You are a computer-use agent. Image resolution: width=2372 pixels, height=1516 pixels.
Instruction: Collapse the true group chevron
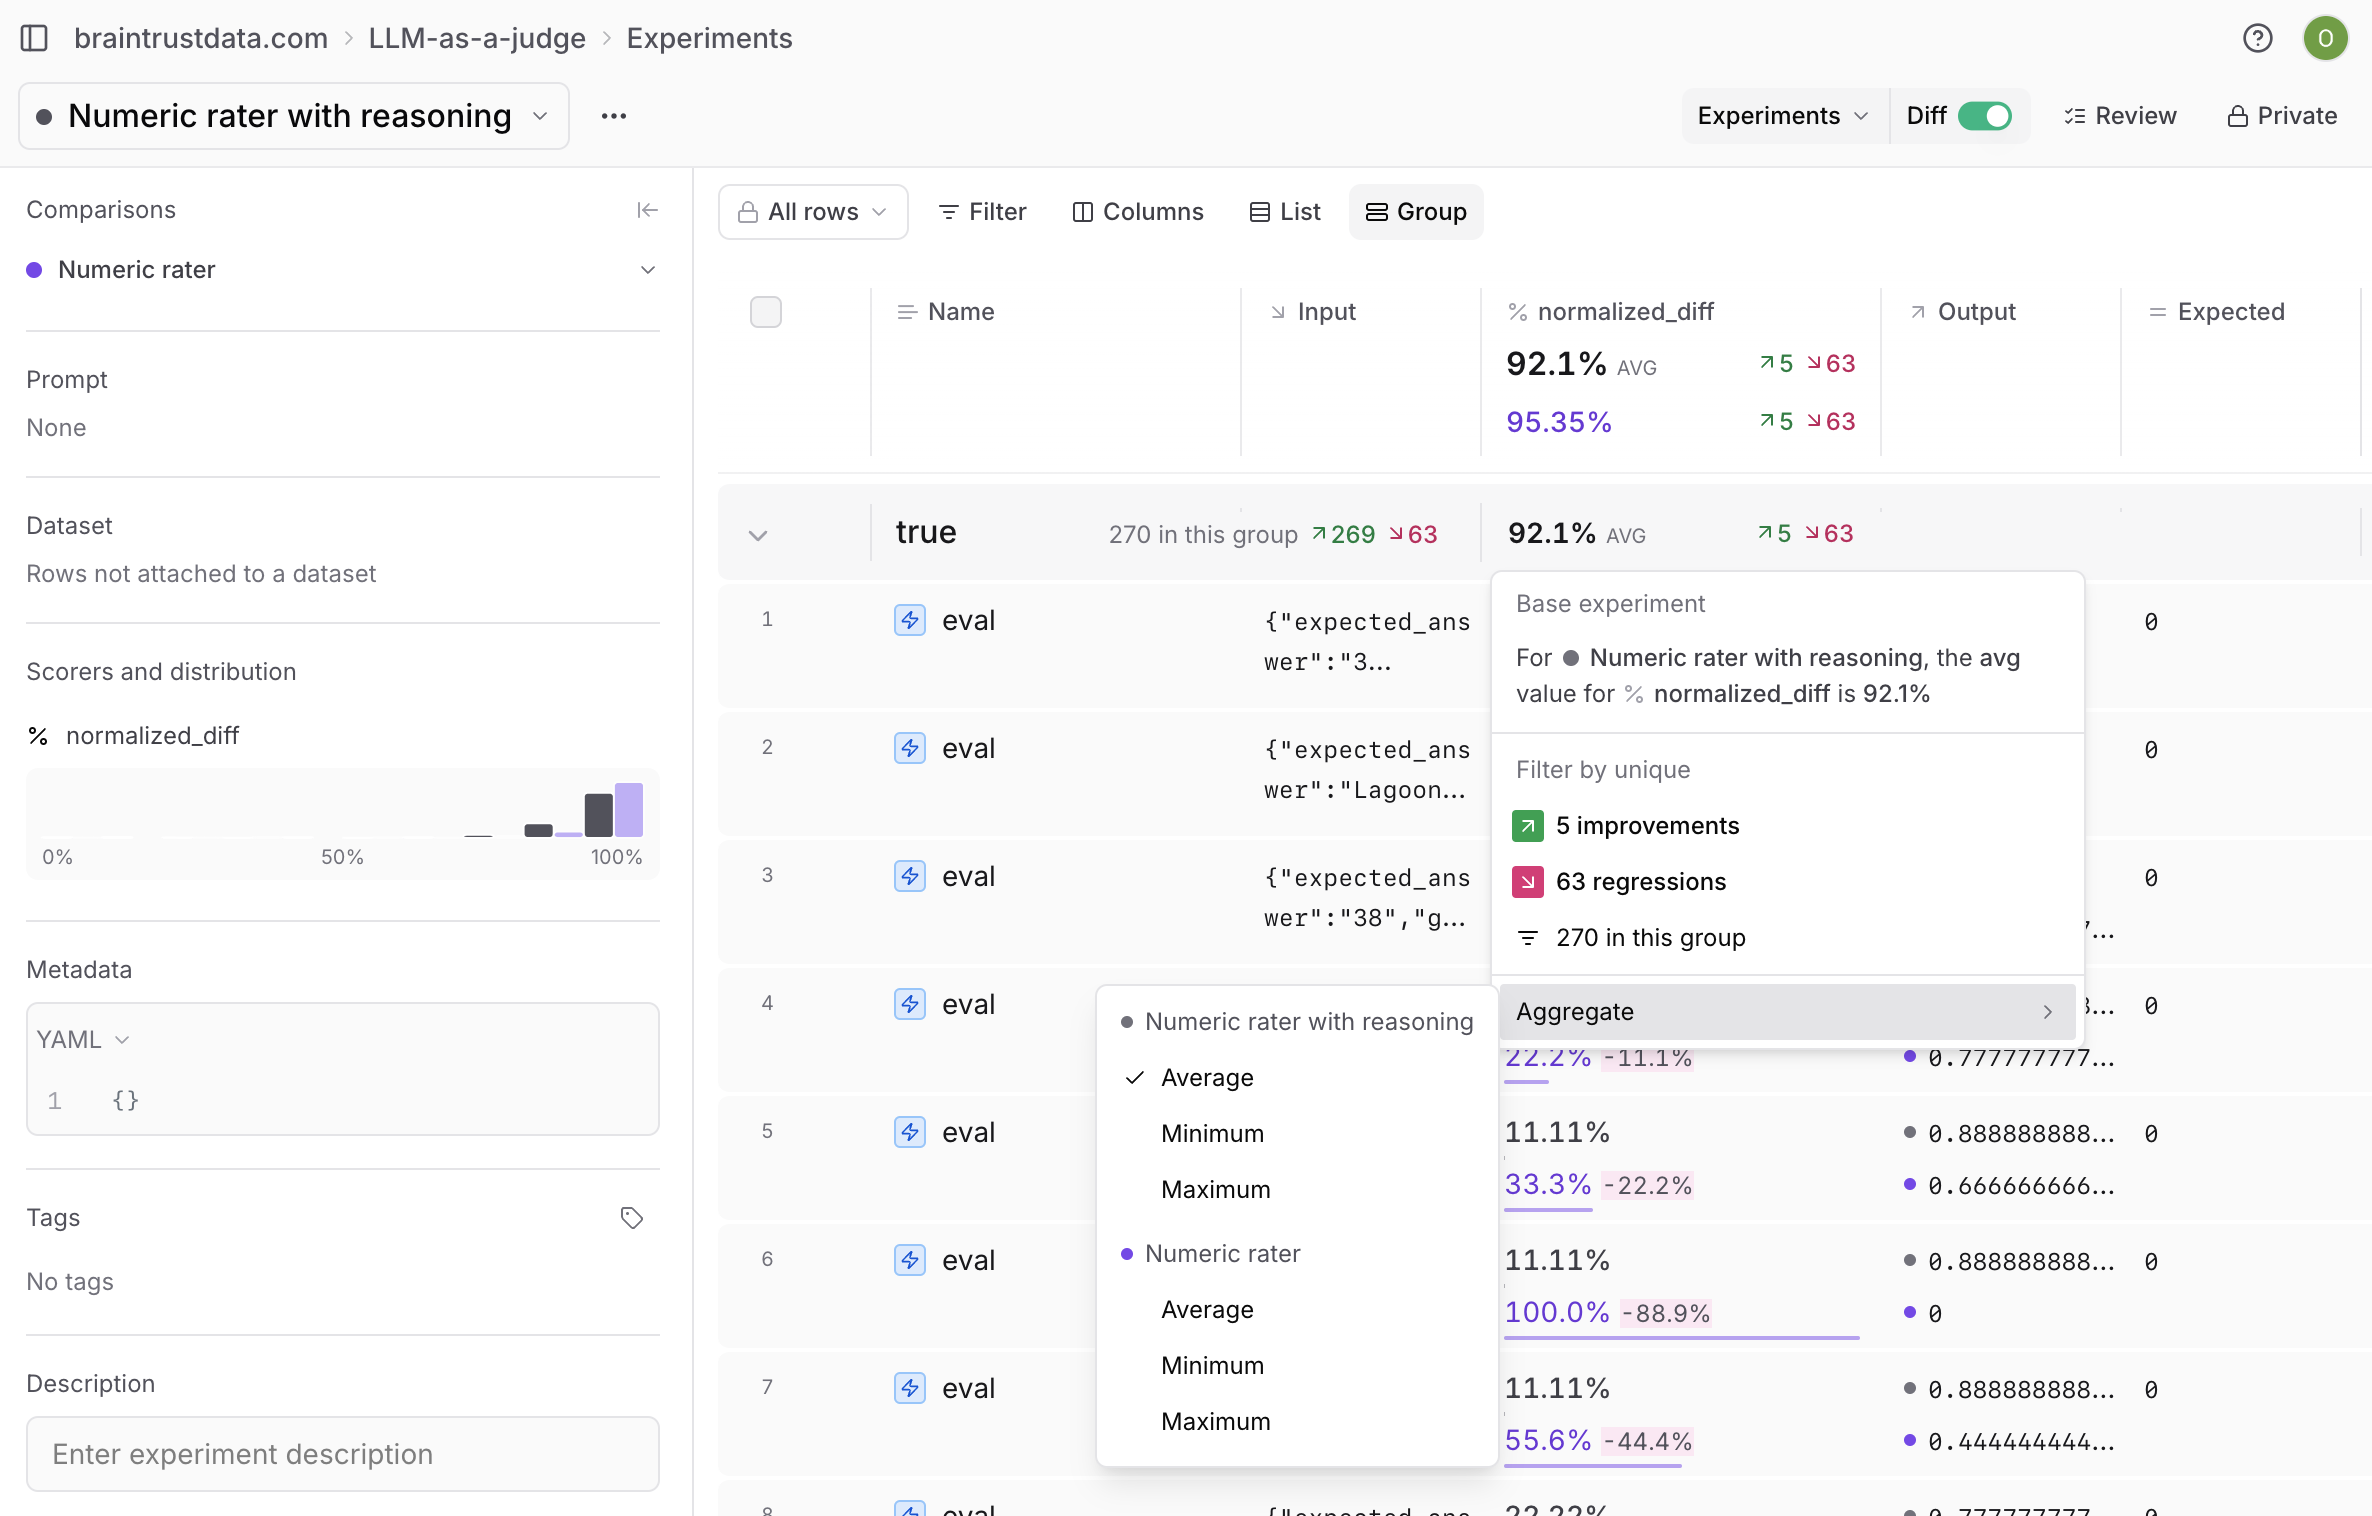(757, 535)
